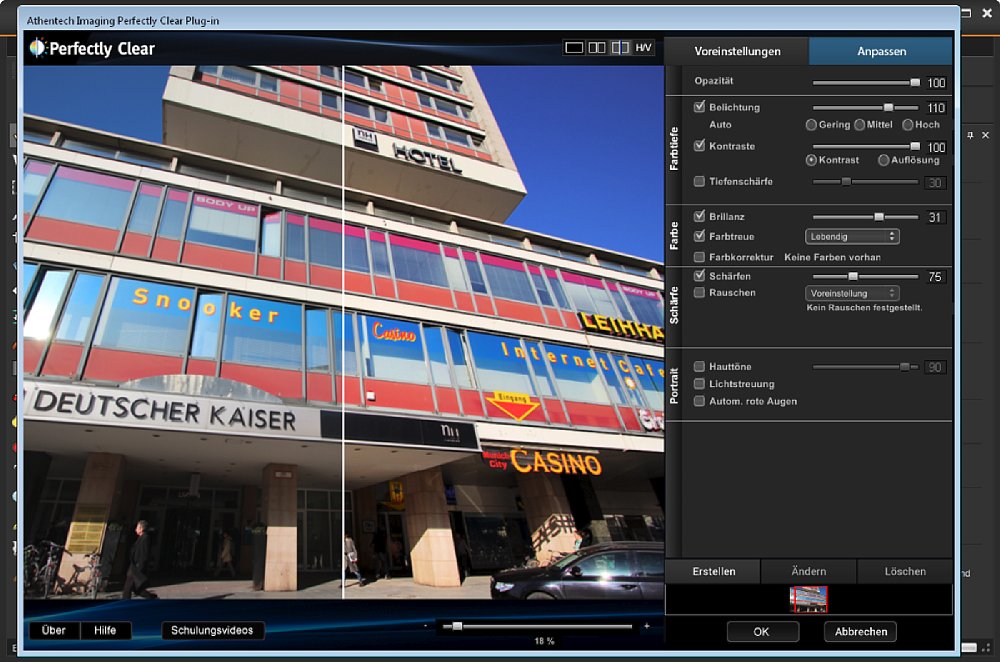Image resolution: width=1000 pixels, height=662 pixels.
Task: Switch to side-by-side comparison view
Action: (x=597, y=48)
